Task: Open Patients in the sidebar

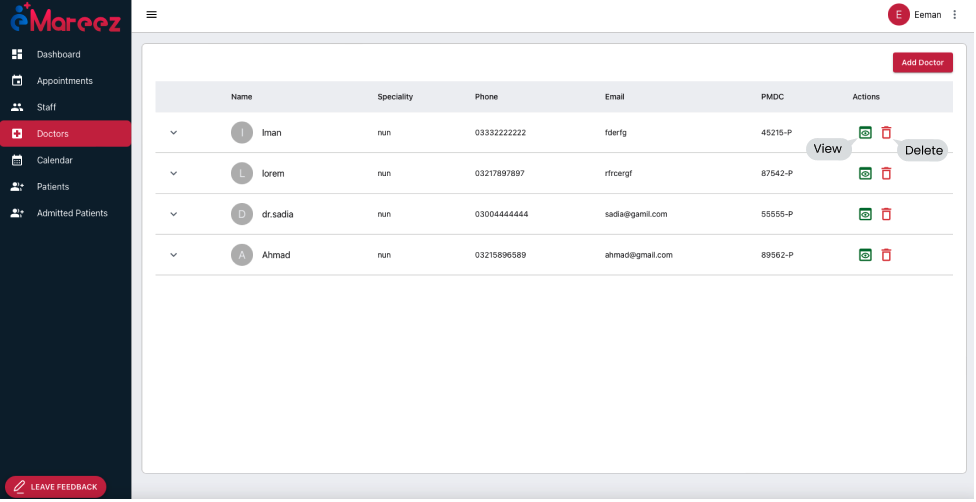Action: coord(65,187)
